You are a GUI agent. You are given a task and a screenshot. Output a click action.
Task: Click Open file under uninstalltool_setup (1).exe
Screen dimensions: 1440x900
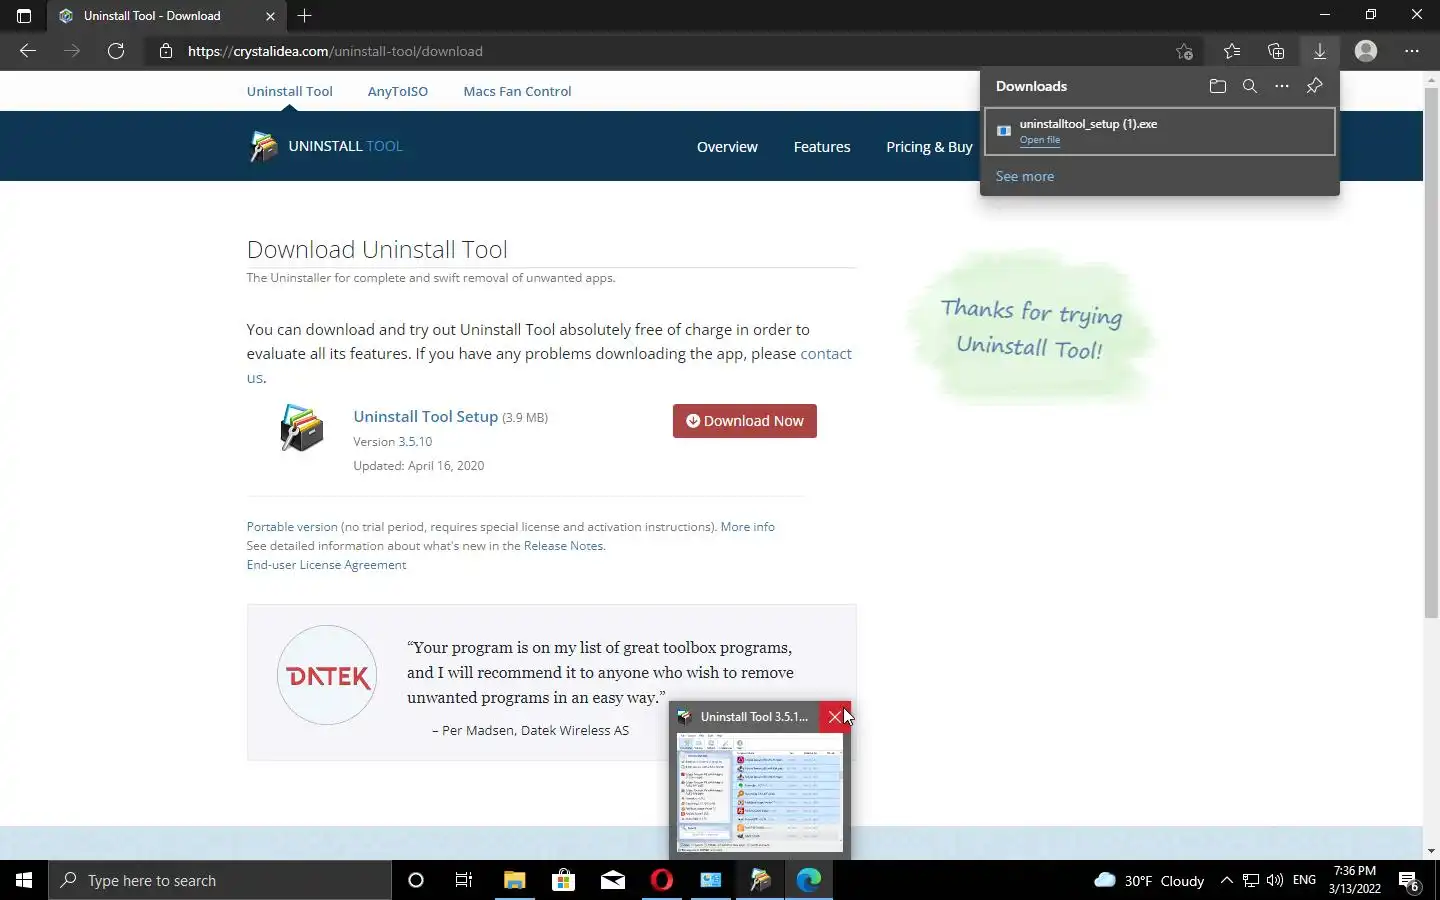1040,140
